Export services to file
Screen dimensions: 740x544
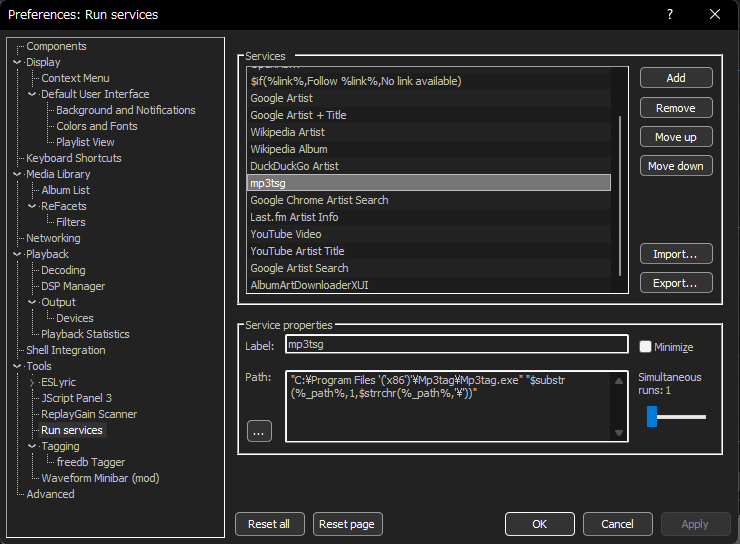[676, 283]
